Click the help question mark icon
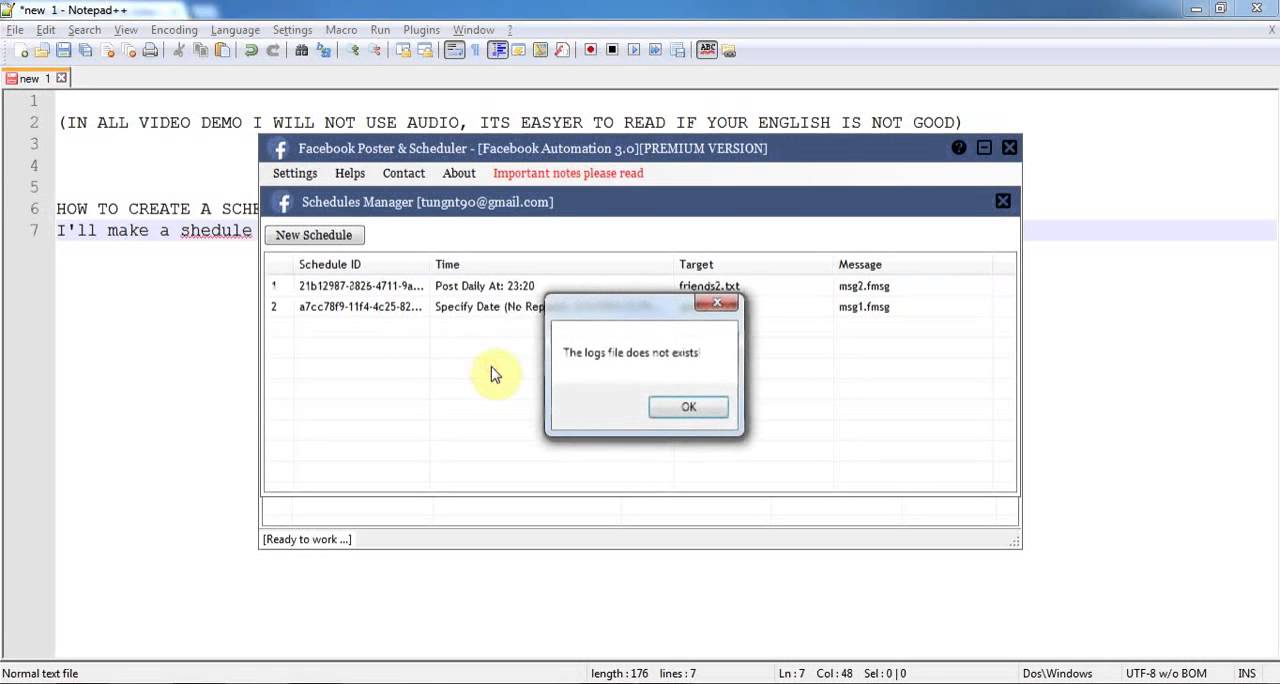Screen dimensions: 1280x684 point(958,148)
